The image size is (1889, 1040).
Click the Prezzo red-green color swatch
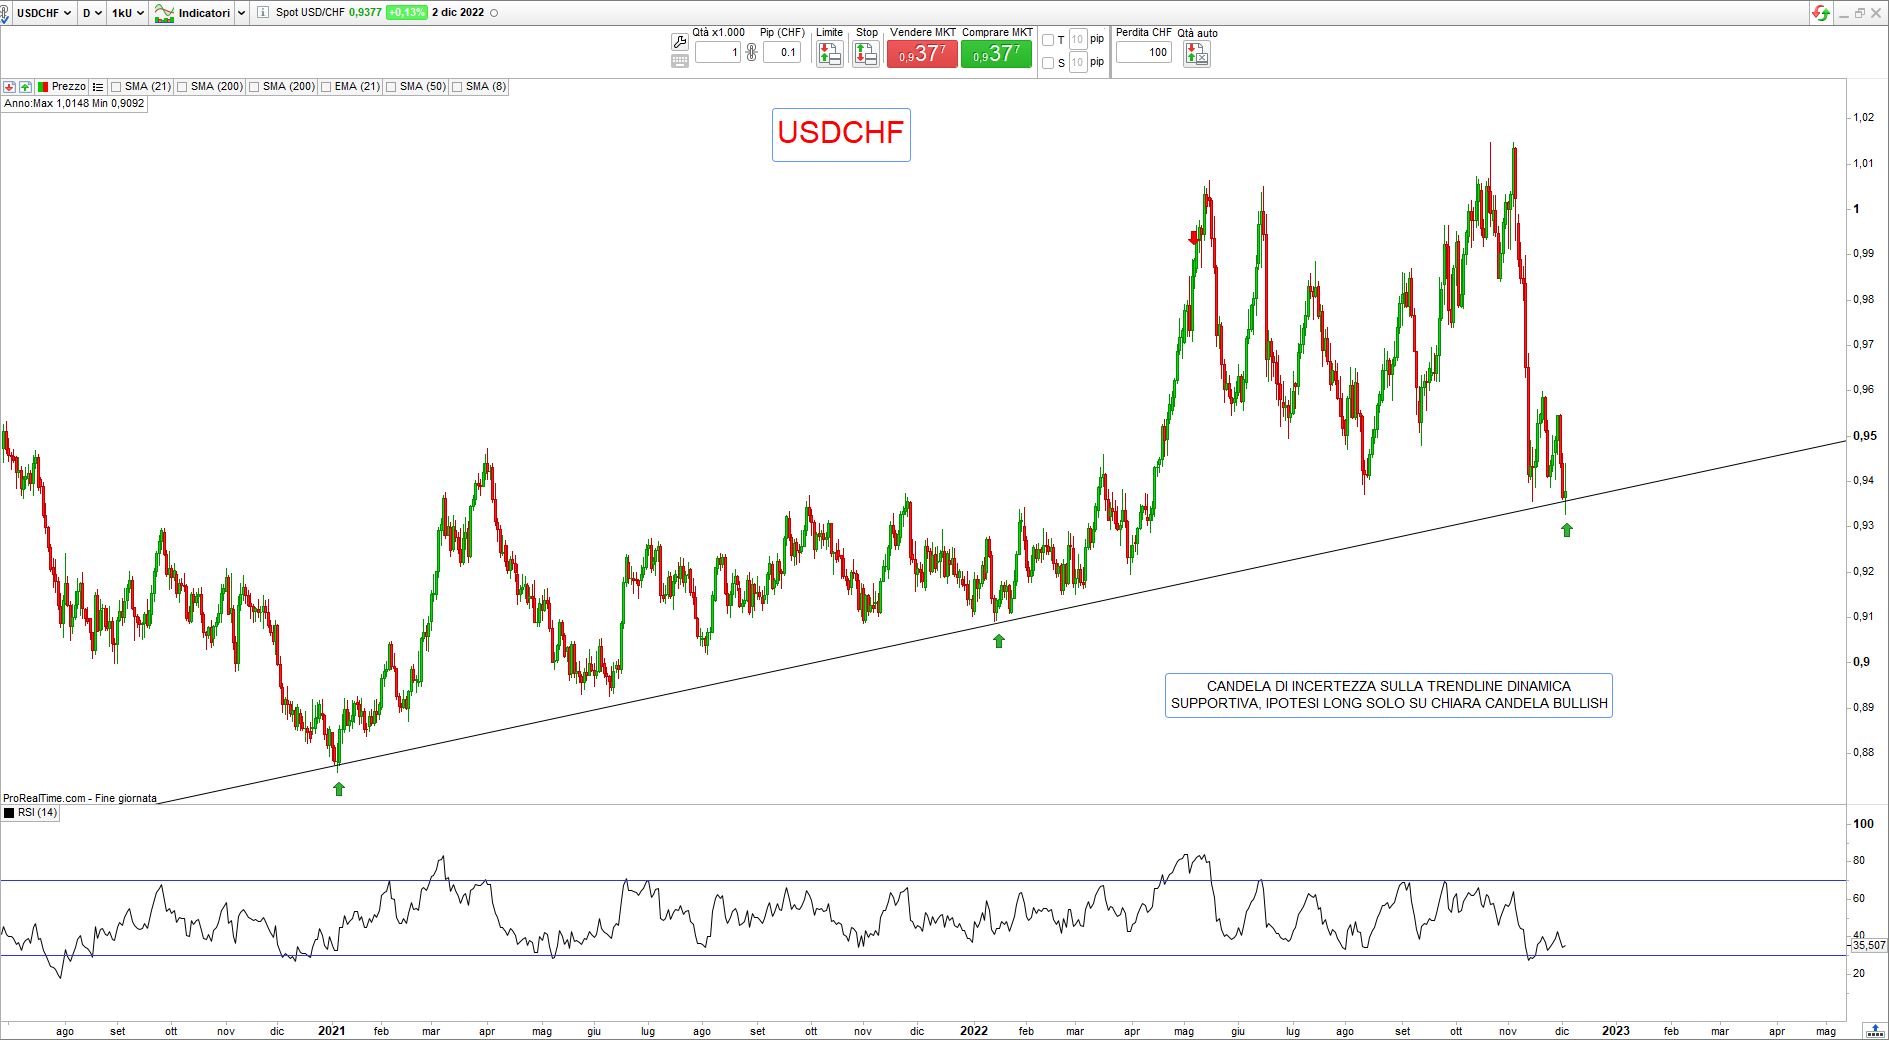click(x=42, y=87)
